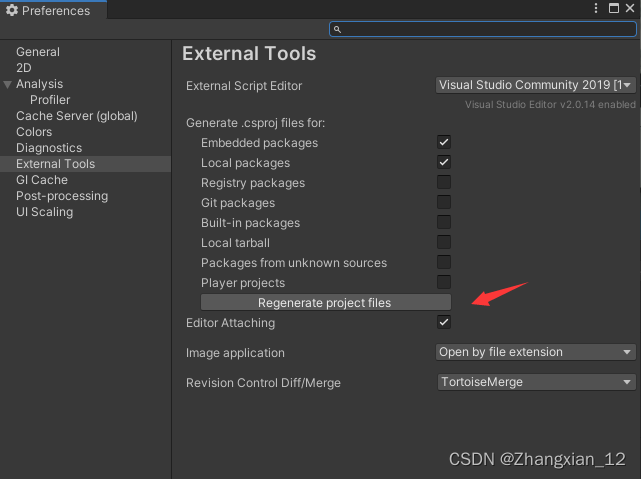Open Diagnostics preferences
The width and height of the screenshot is (641, 479).
85,148
